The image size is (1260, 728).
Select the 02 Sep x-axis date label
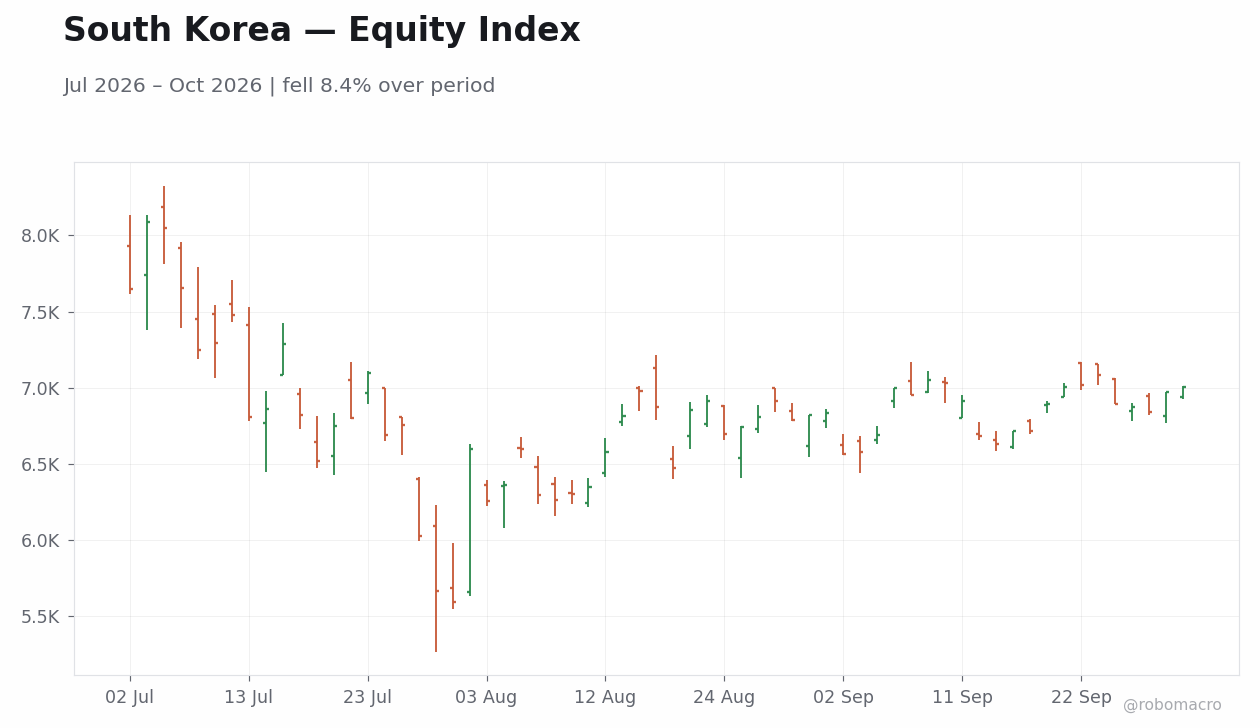point(843,697)
